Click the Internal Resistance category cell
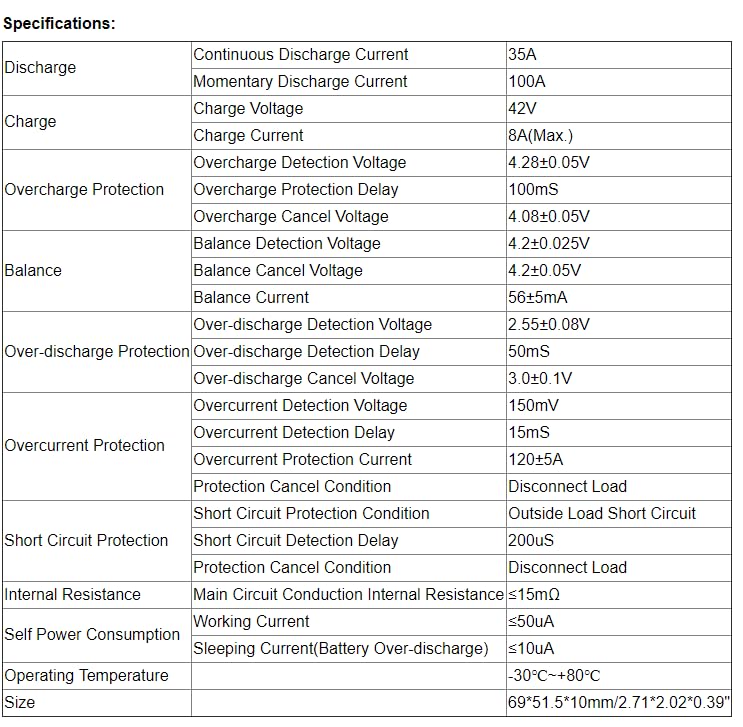The image size is (743, 727). click(73, 595)
